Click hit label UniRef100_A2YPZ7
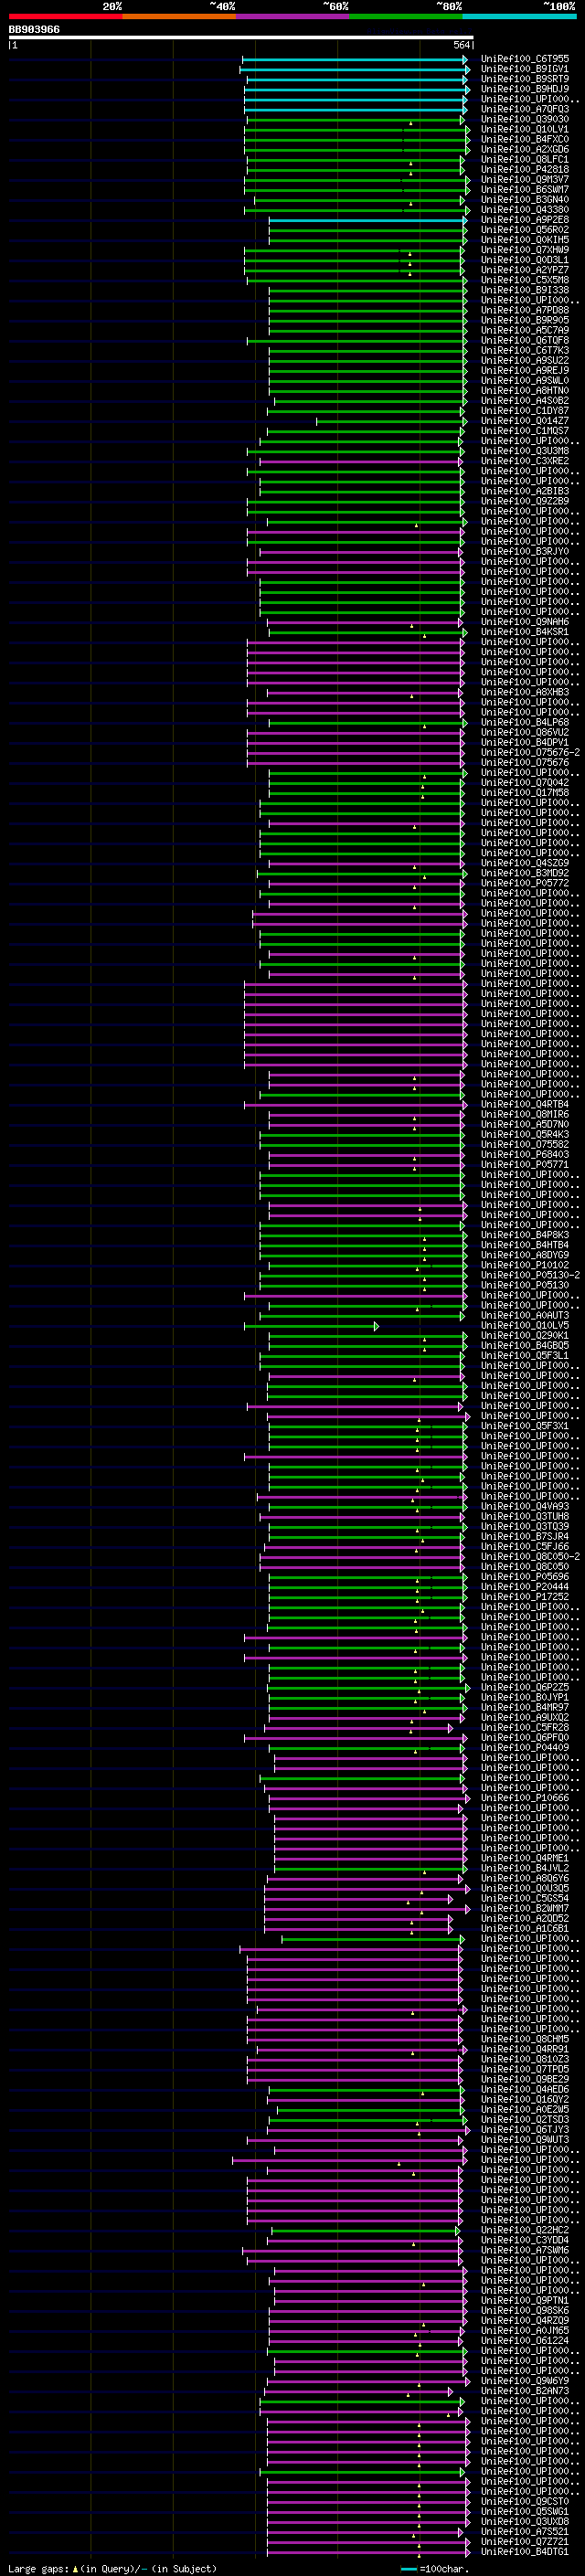585x2576 pixels. tap(525, 270)
